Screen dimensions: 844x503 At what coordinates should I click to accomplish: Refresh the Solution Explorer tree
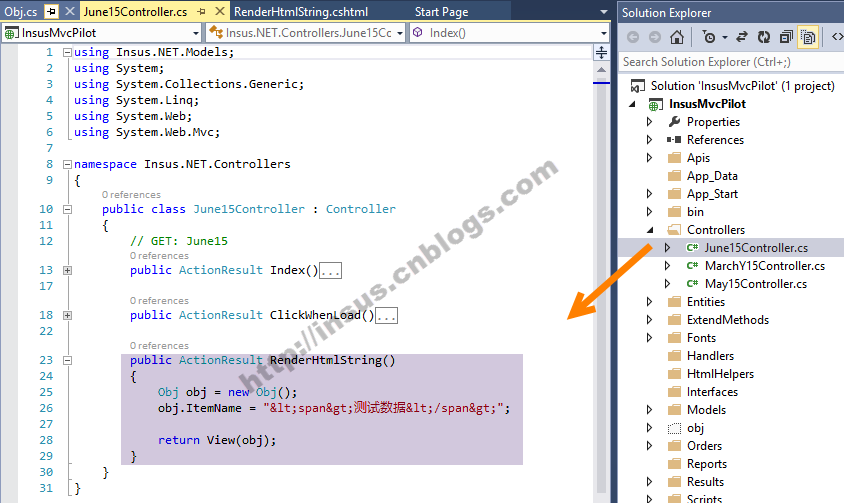[764, 37]
